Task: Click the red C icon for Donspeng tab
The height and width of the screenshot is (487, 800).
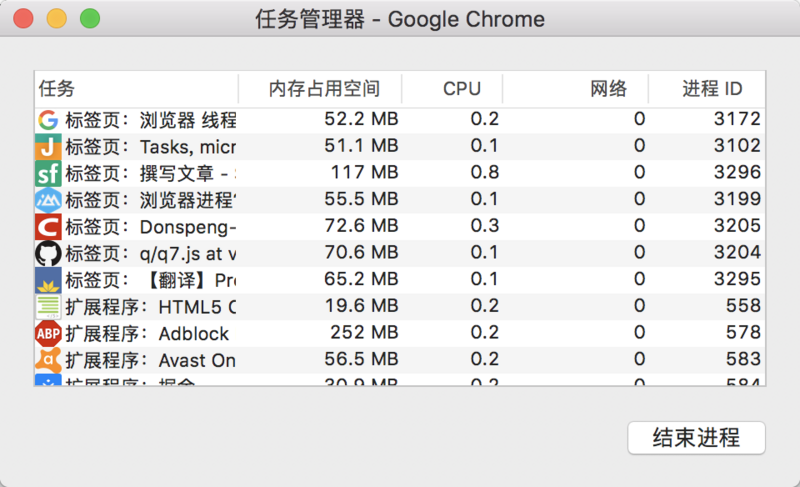Action: pyautogui.click(x=47, y=227)
